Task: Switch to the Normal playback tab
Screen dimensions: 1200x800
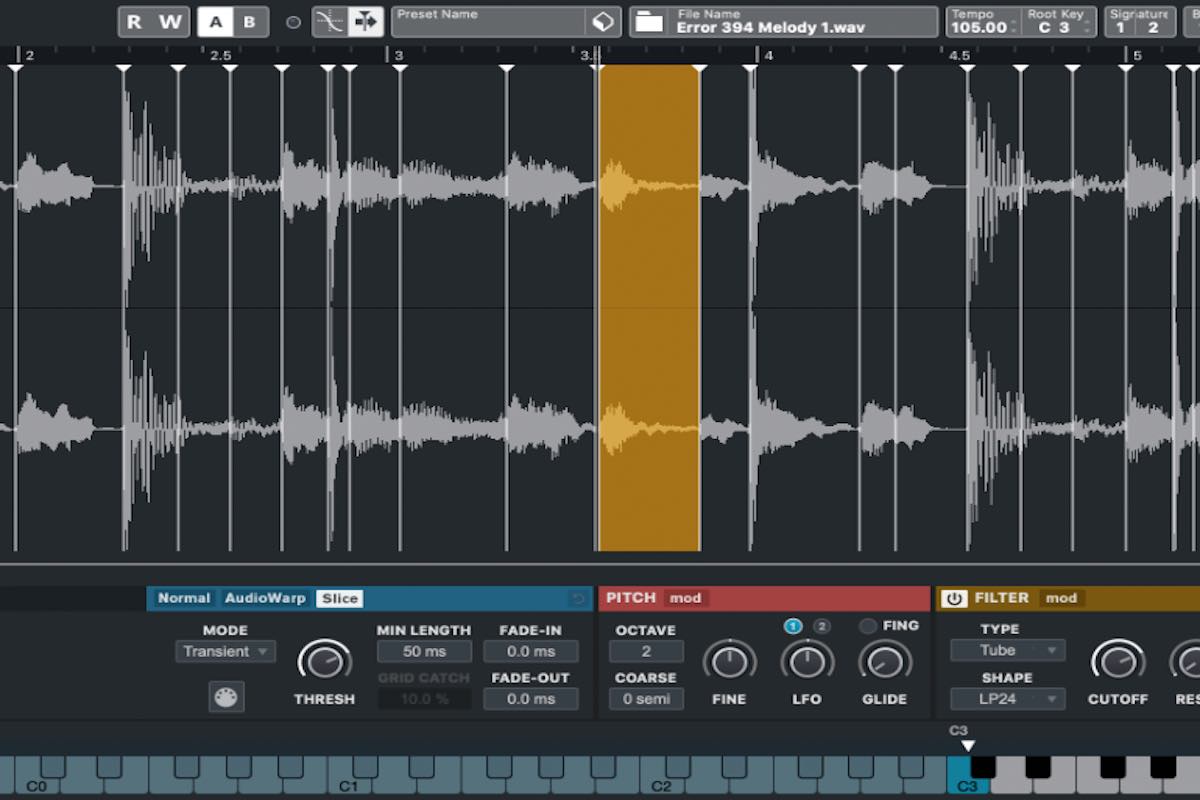Action: (184, 599)
